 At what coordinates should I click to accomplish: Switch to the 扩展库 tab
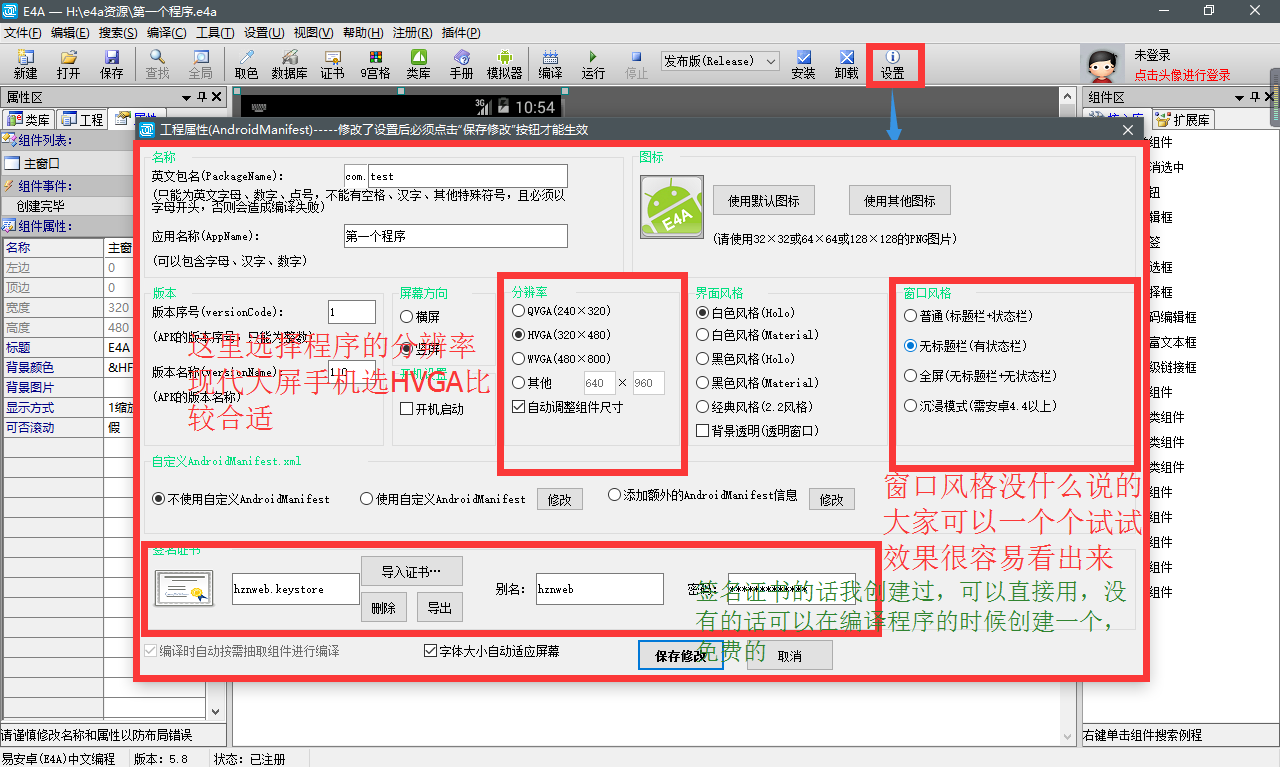(1183, 120)
